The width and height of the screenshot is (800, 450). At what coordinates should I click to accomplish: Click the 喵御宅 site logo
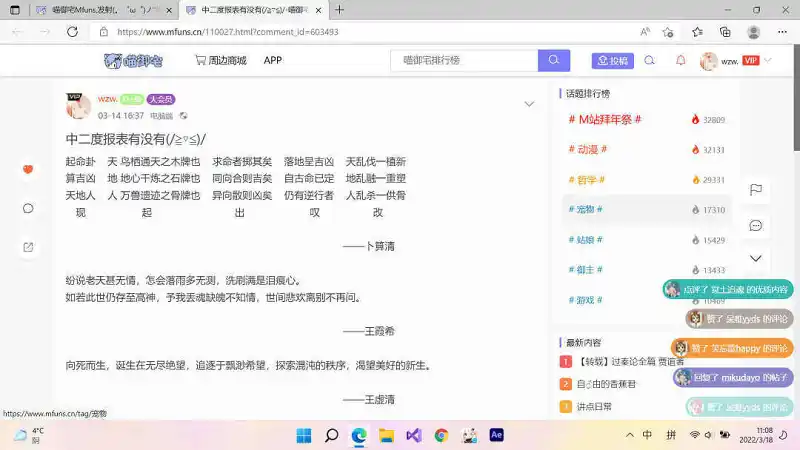pos(133,61)
